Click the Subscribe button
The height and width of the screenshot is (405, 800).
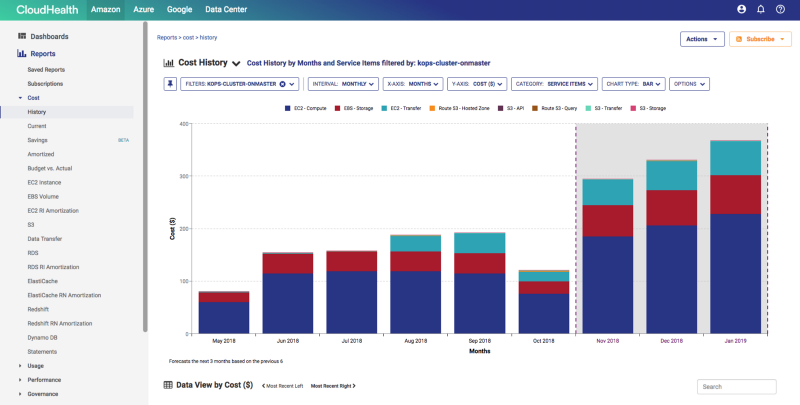(x=760, y=39)
